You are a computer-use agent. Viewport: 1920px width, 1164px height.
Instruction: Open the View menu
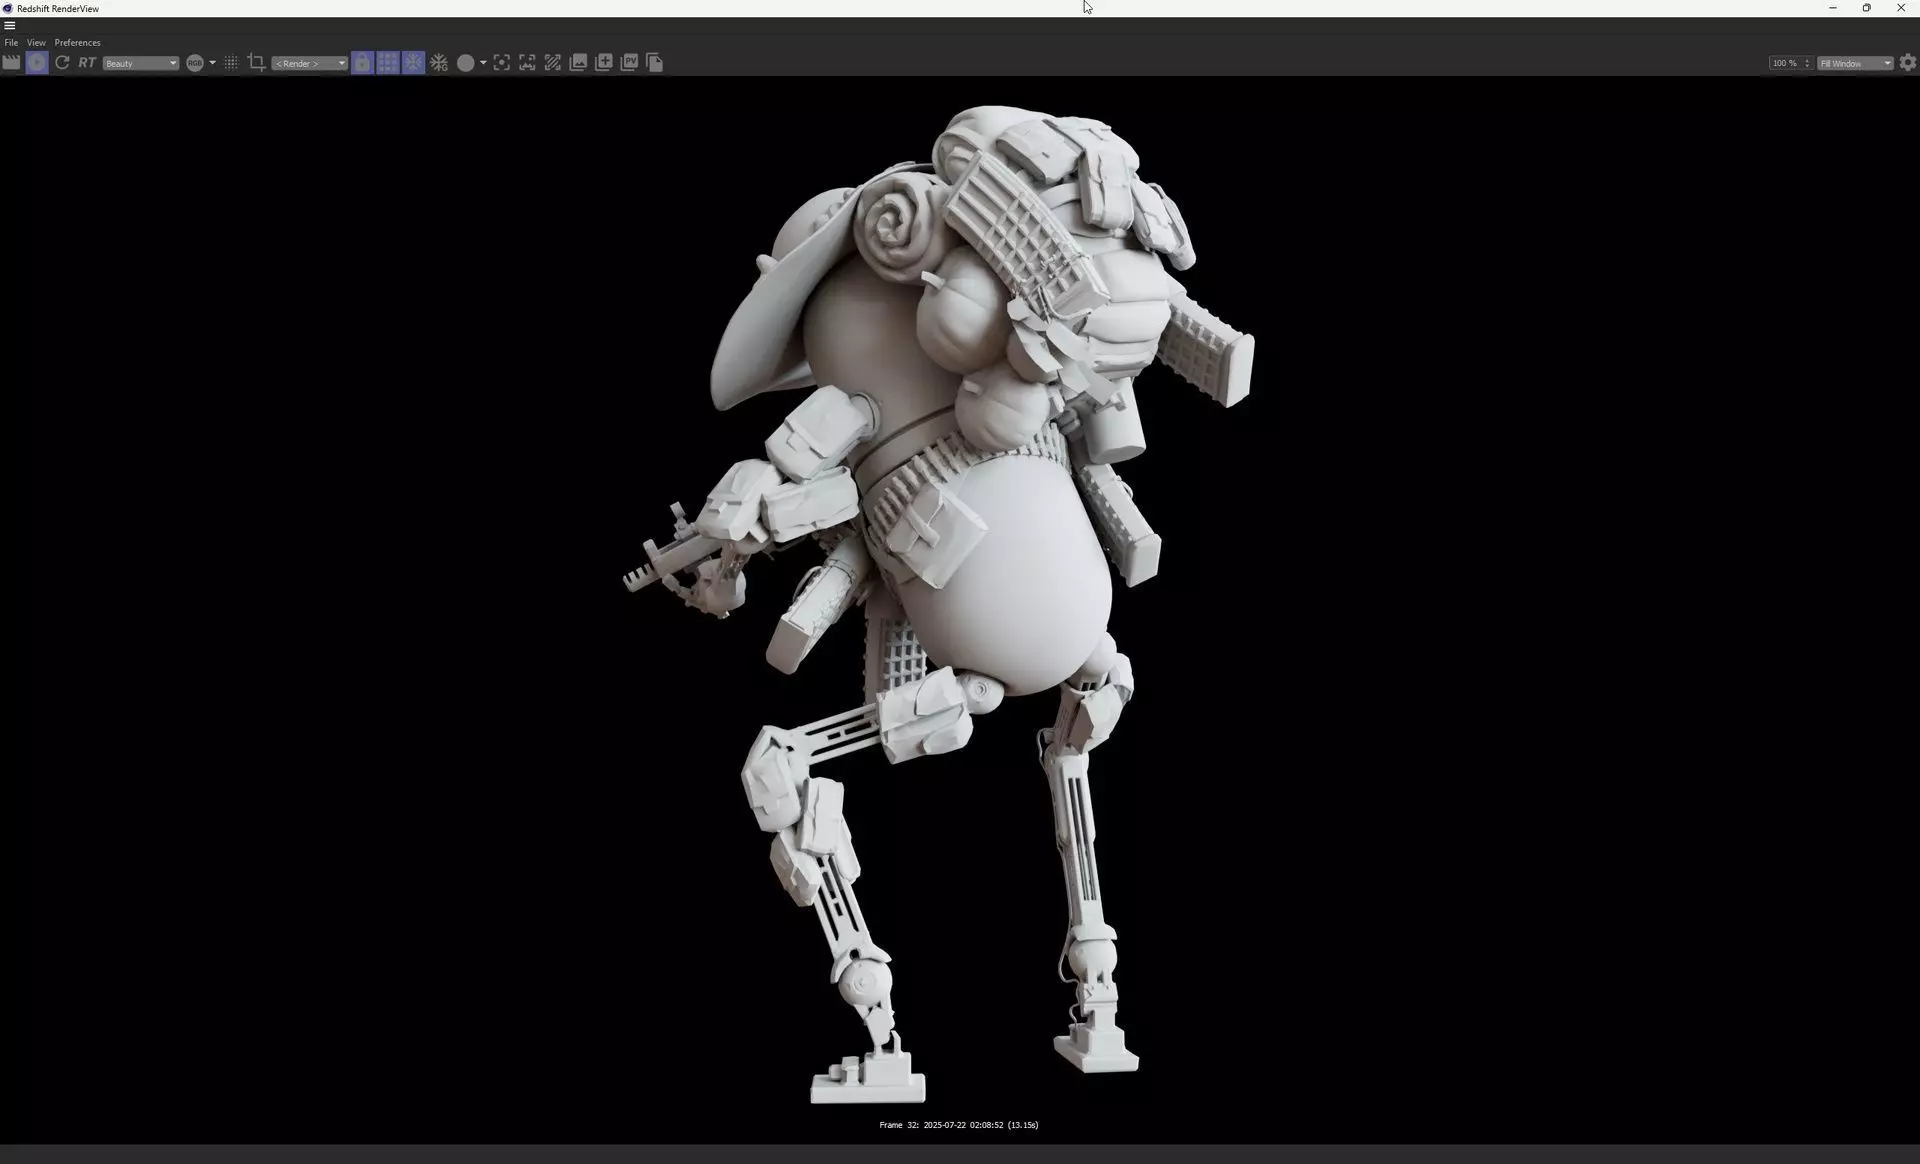[x=36, y=43]
